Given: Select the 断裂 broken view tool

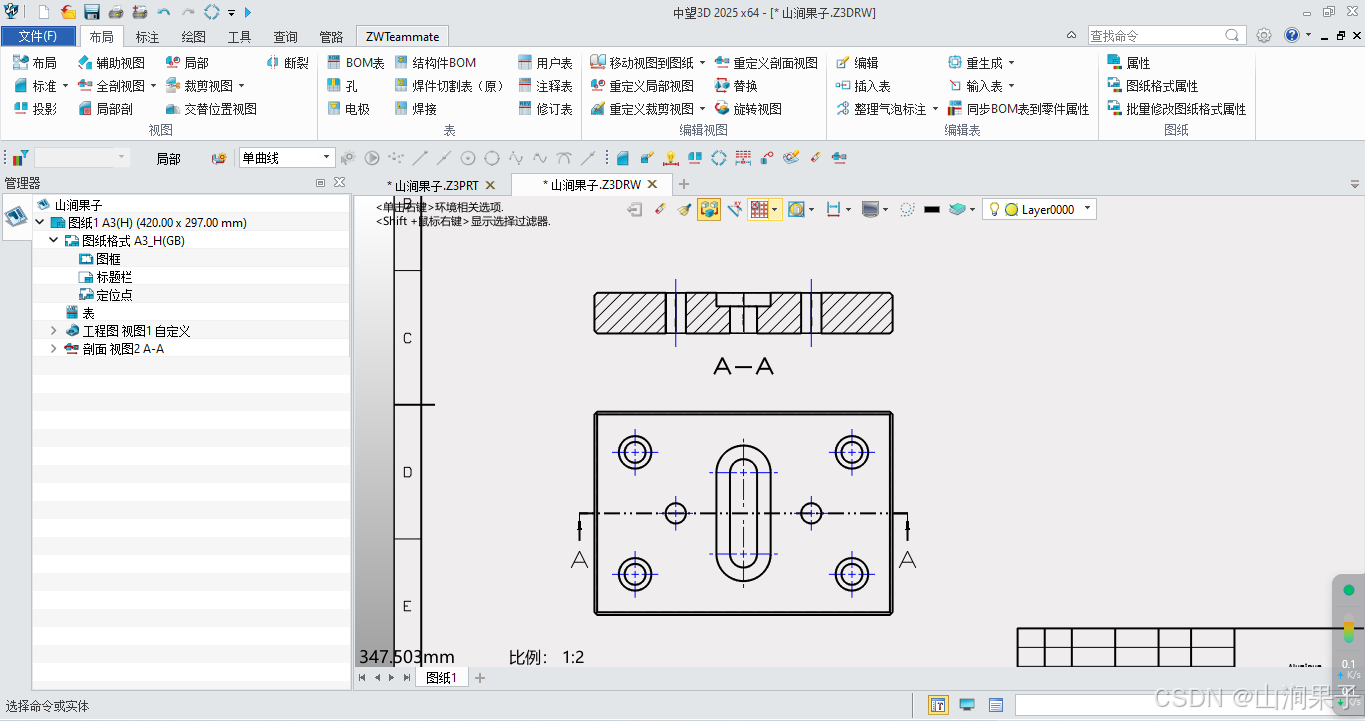Looking at the screenshot, I should click(x=288, y=62).
